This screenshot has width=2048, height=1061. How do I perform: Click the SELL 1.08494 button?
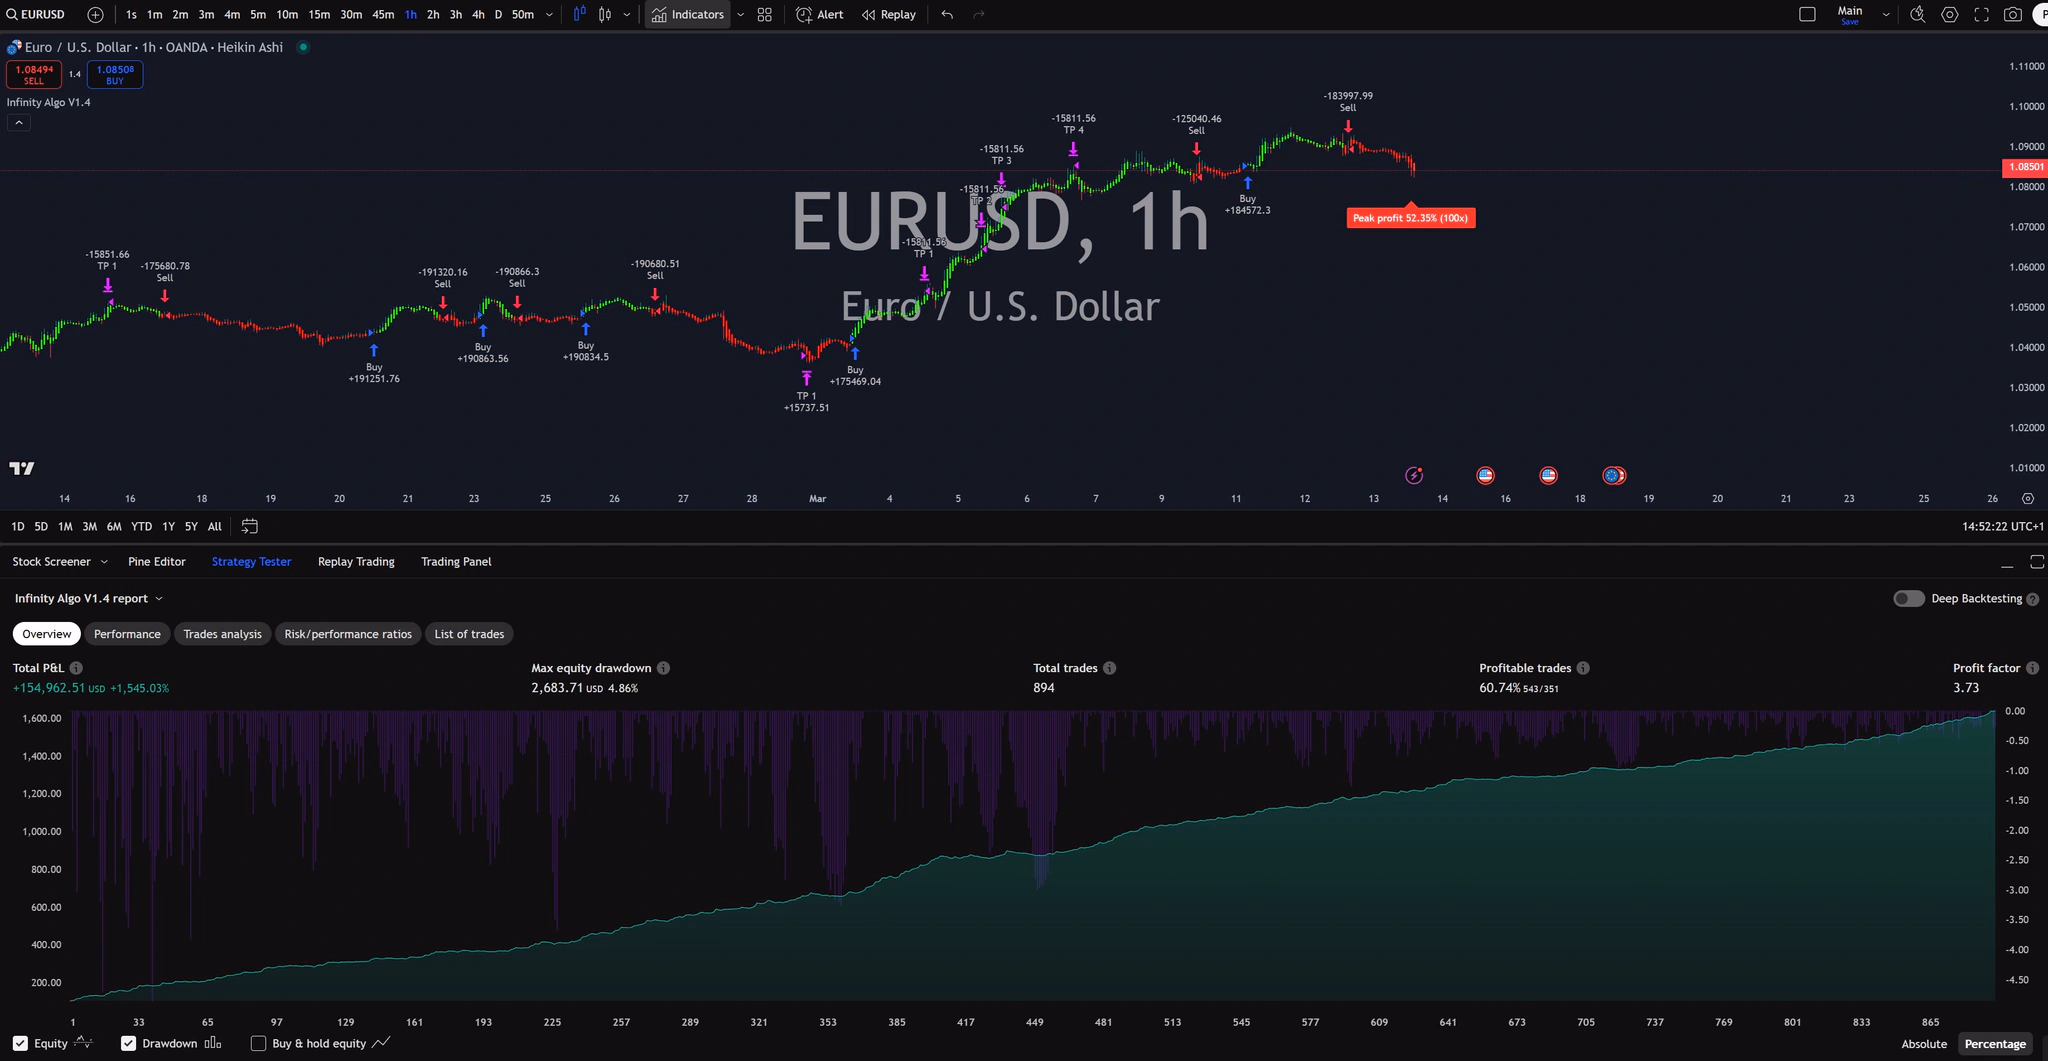coord(34,73)
